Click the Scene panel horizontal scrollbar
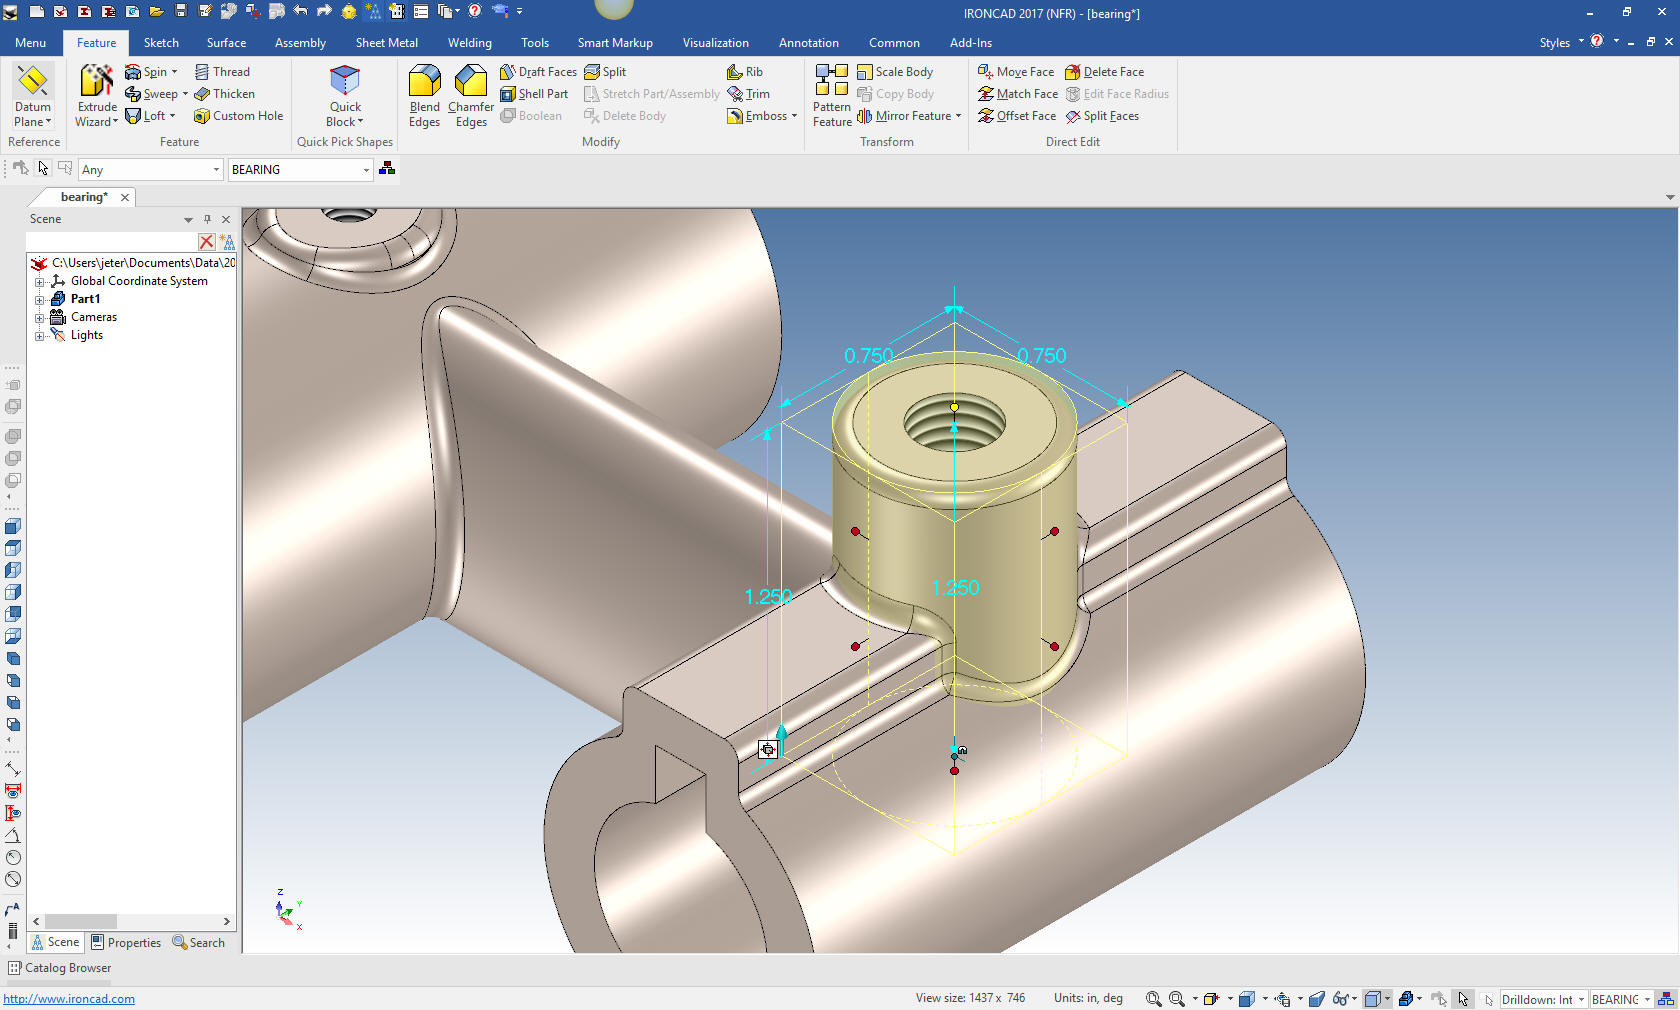The height and width of the screenshot is (1010, 1680). [132, 921]
